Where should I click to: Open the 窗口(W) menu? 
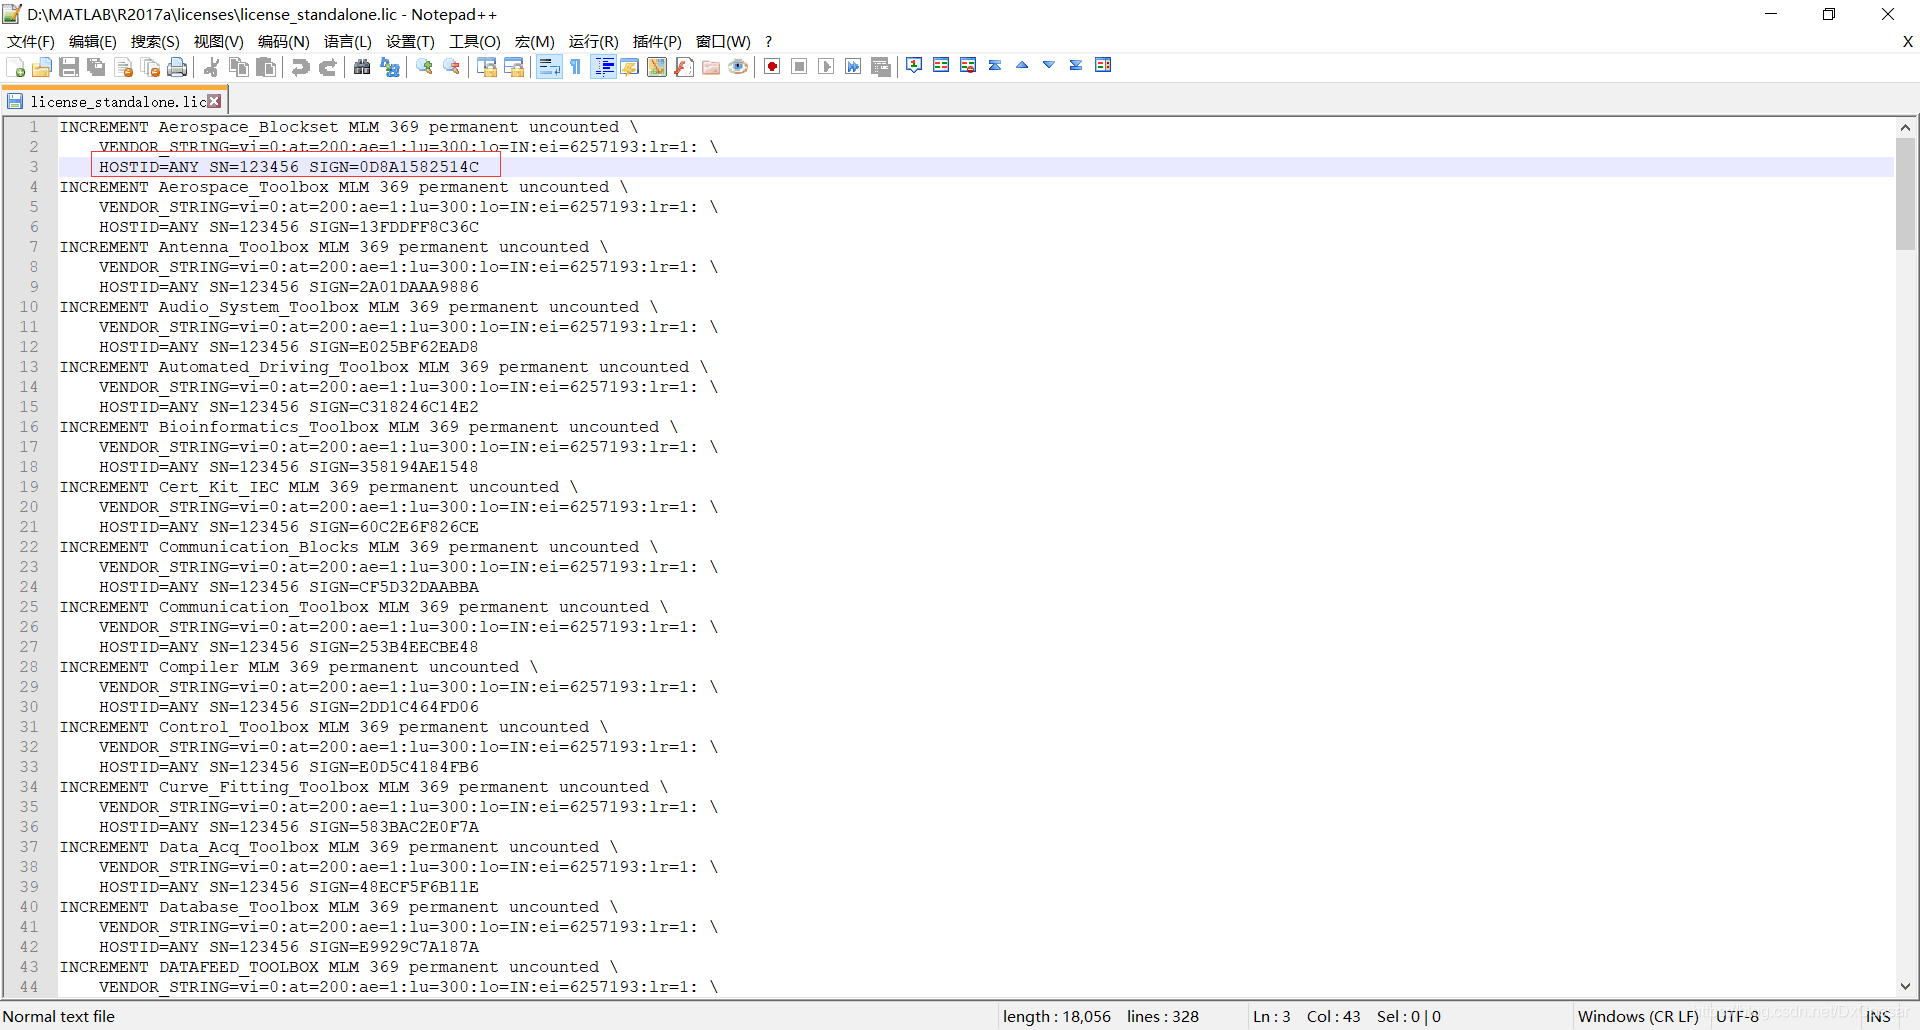click(x=723, y=41)
